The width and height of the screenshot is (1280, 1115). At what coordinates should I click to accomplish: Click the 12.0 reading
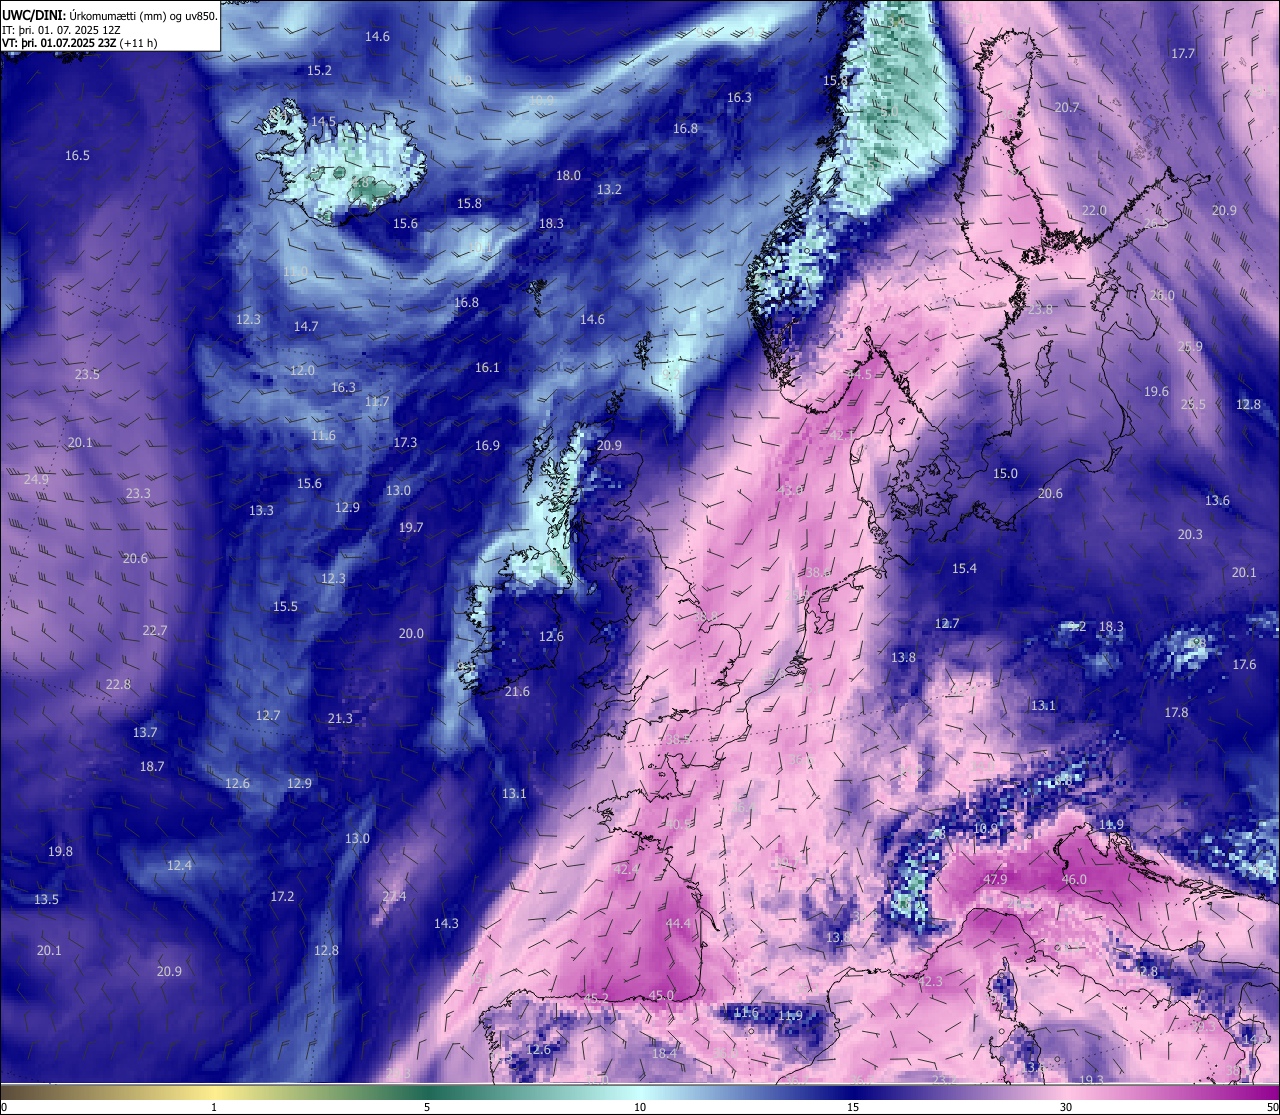(302, 371)
